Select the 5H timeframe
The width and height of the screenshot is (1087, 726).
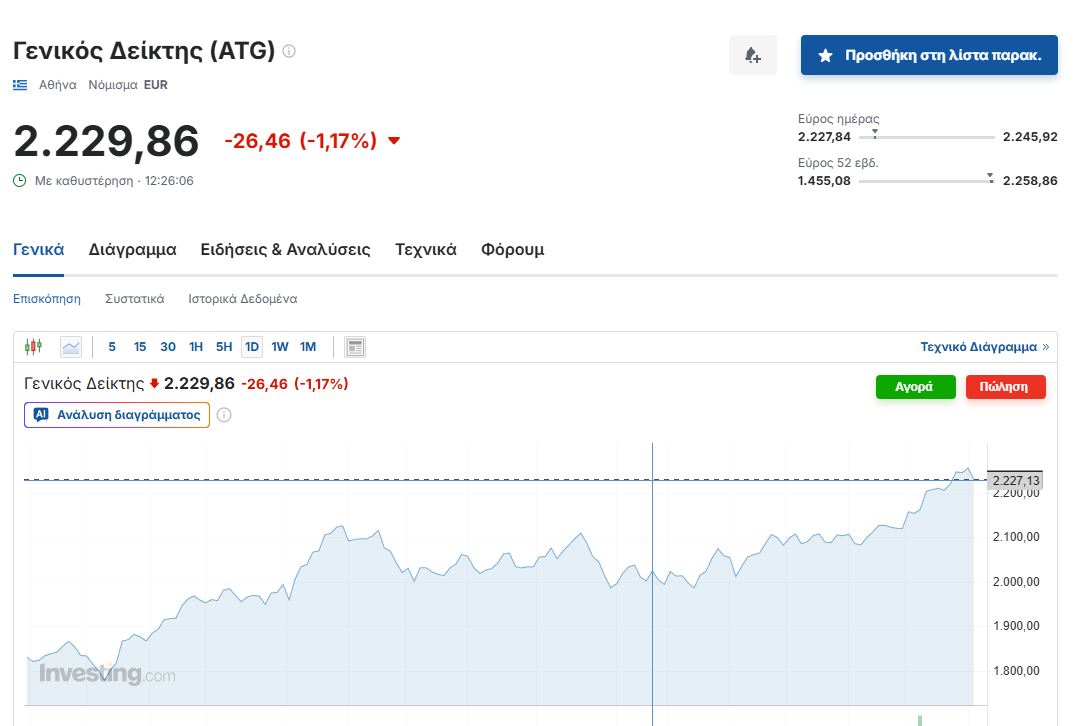224,347
